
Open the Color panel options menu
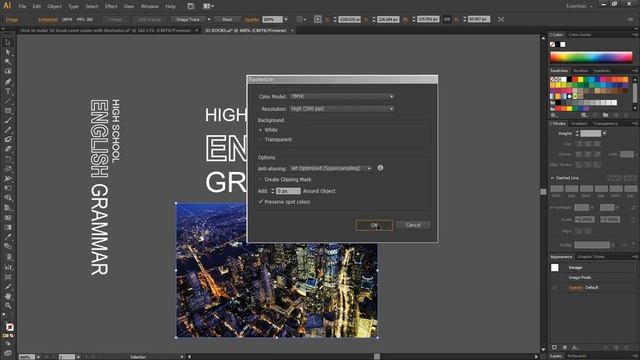pyautogui.click(x=635, y=35)
